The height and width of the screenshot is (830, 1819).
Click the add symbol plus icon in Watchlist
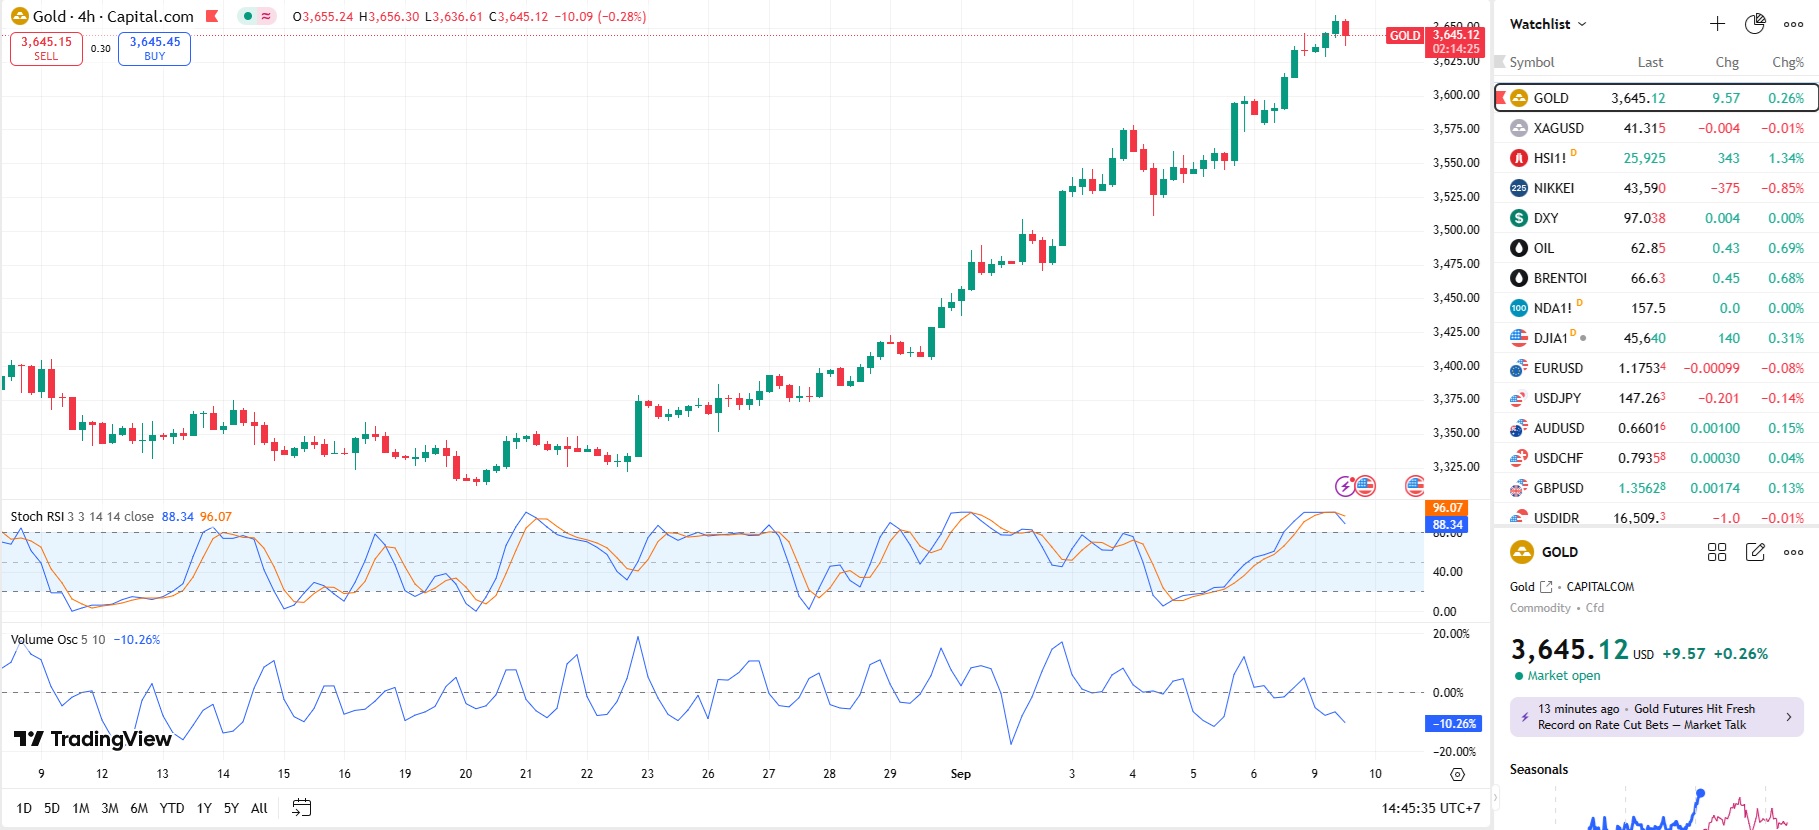1717,24
